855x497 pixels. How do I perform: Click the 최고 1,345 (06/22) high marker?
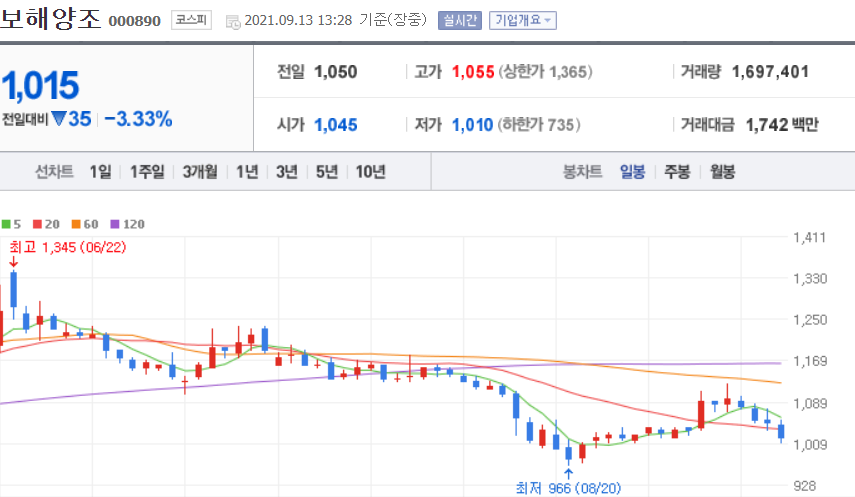click(x=68, y=247)
